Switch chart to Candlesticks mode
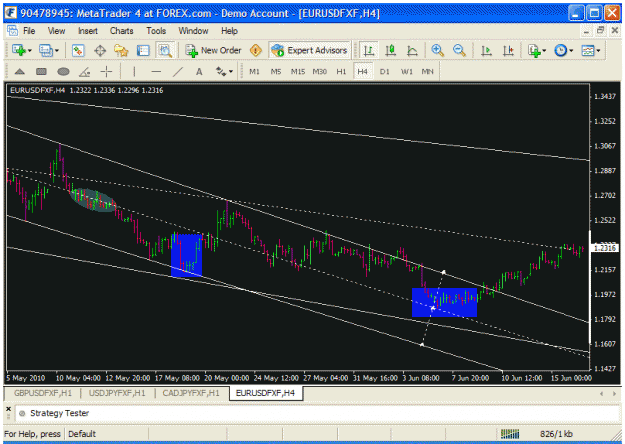This screenshot has height=444, width=625. point(390,51)
